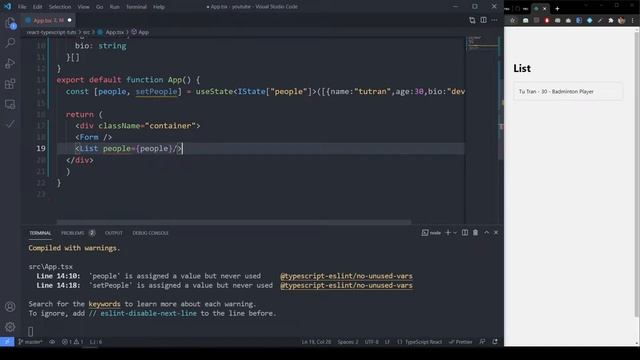Open the second @typescript-eslint/no-unused-vars link
This screenshot has width=640, height=360.
pyautogui.click(x=346, y=285)
